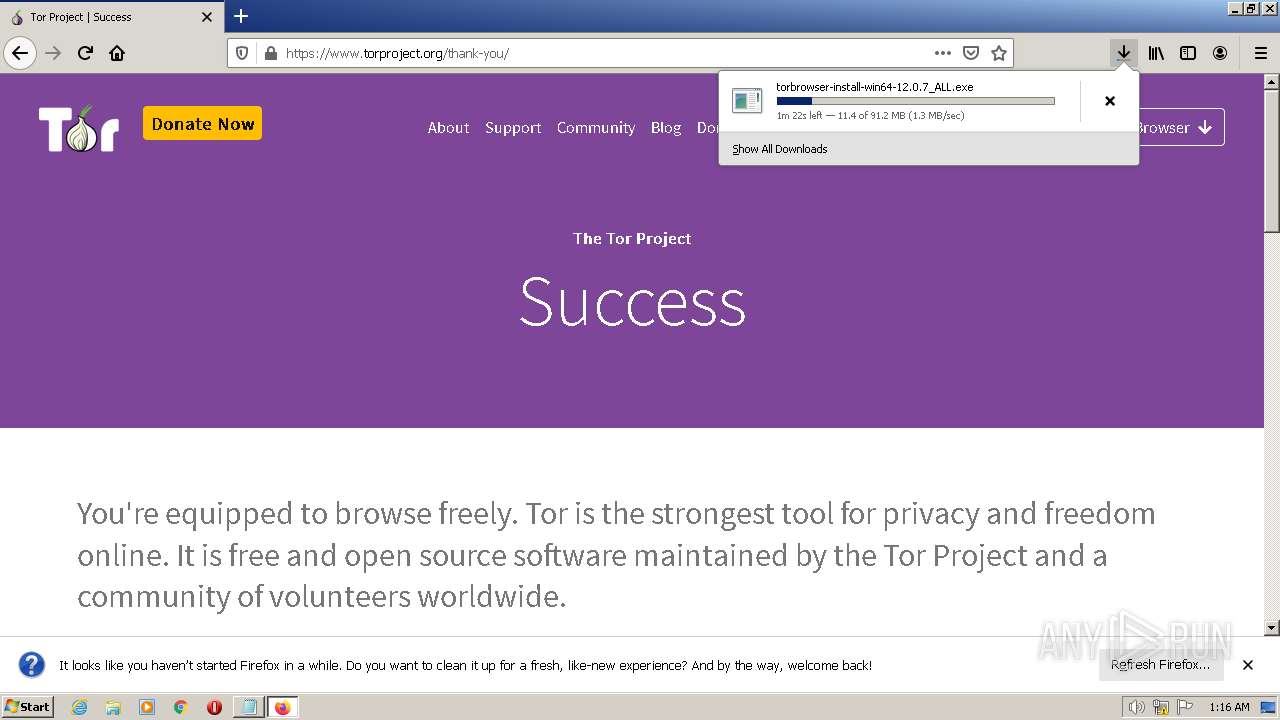The width and height of the screenshot is (1280, 720).
Task: Click the torbrowser installer file icon
Action: [x=747, y=100]
